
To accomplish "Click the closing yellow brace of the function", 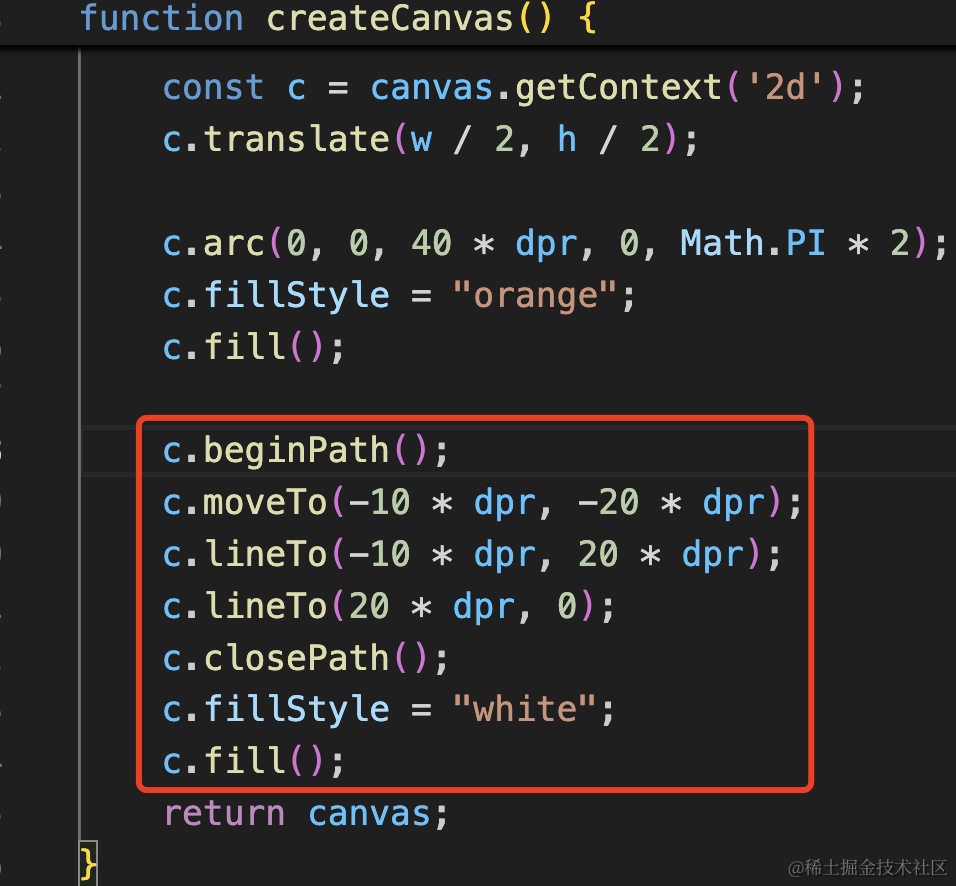I will tap(88, 863).
